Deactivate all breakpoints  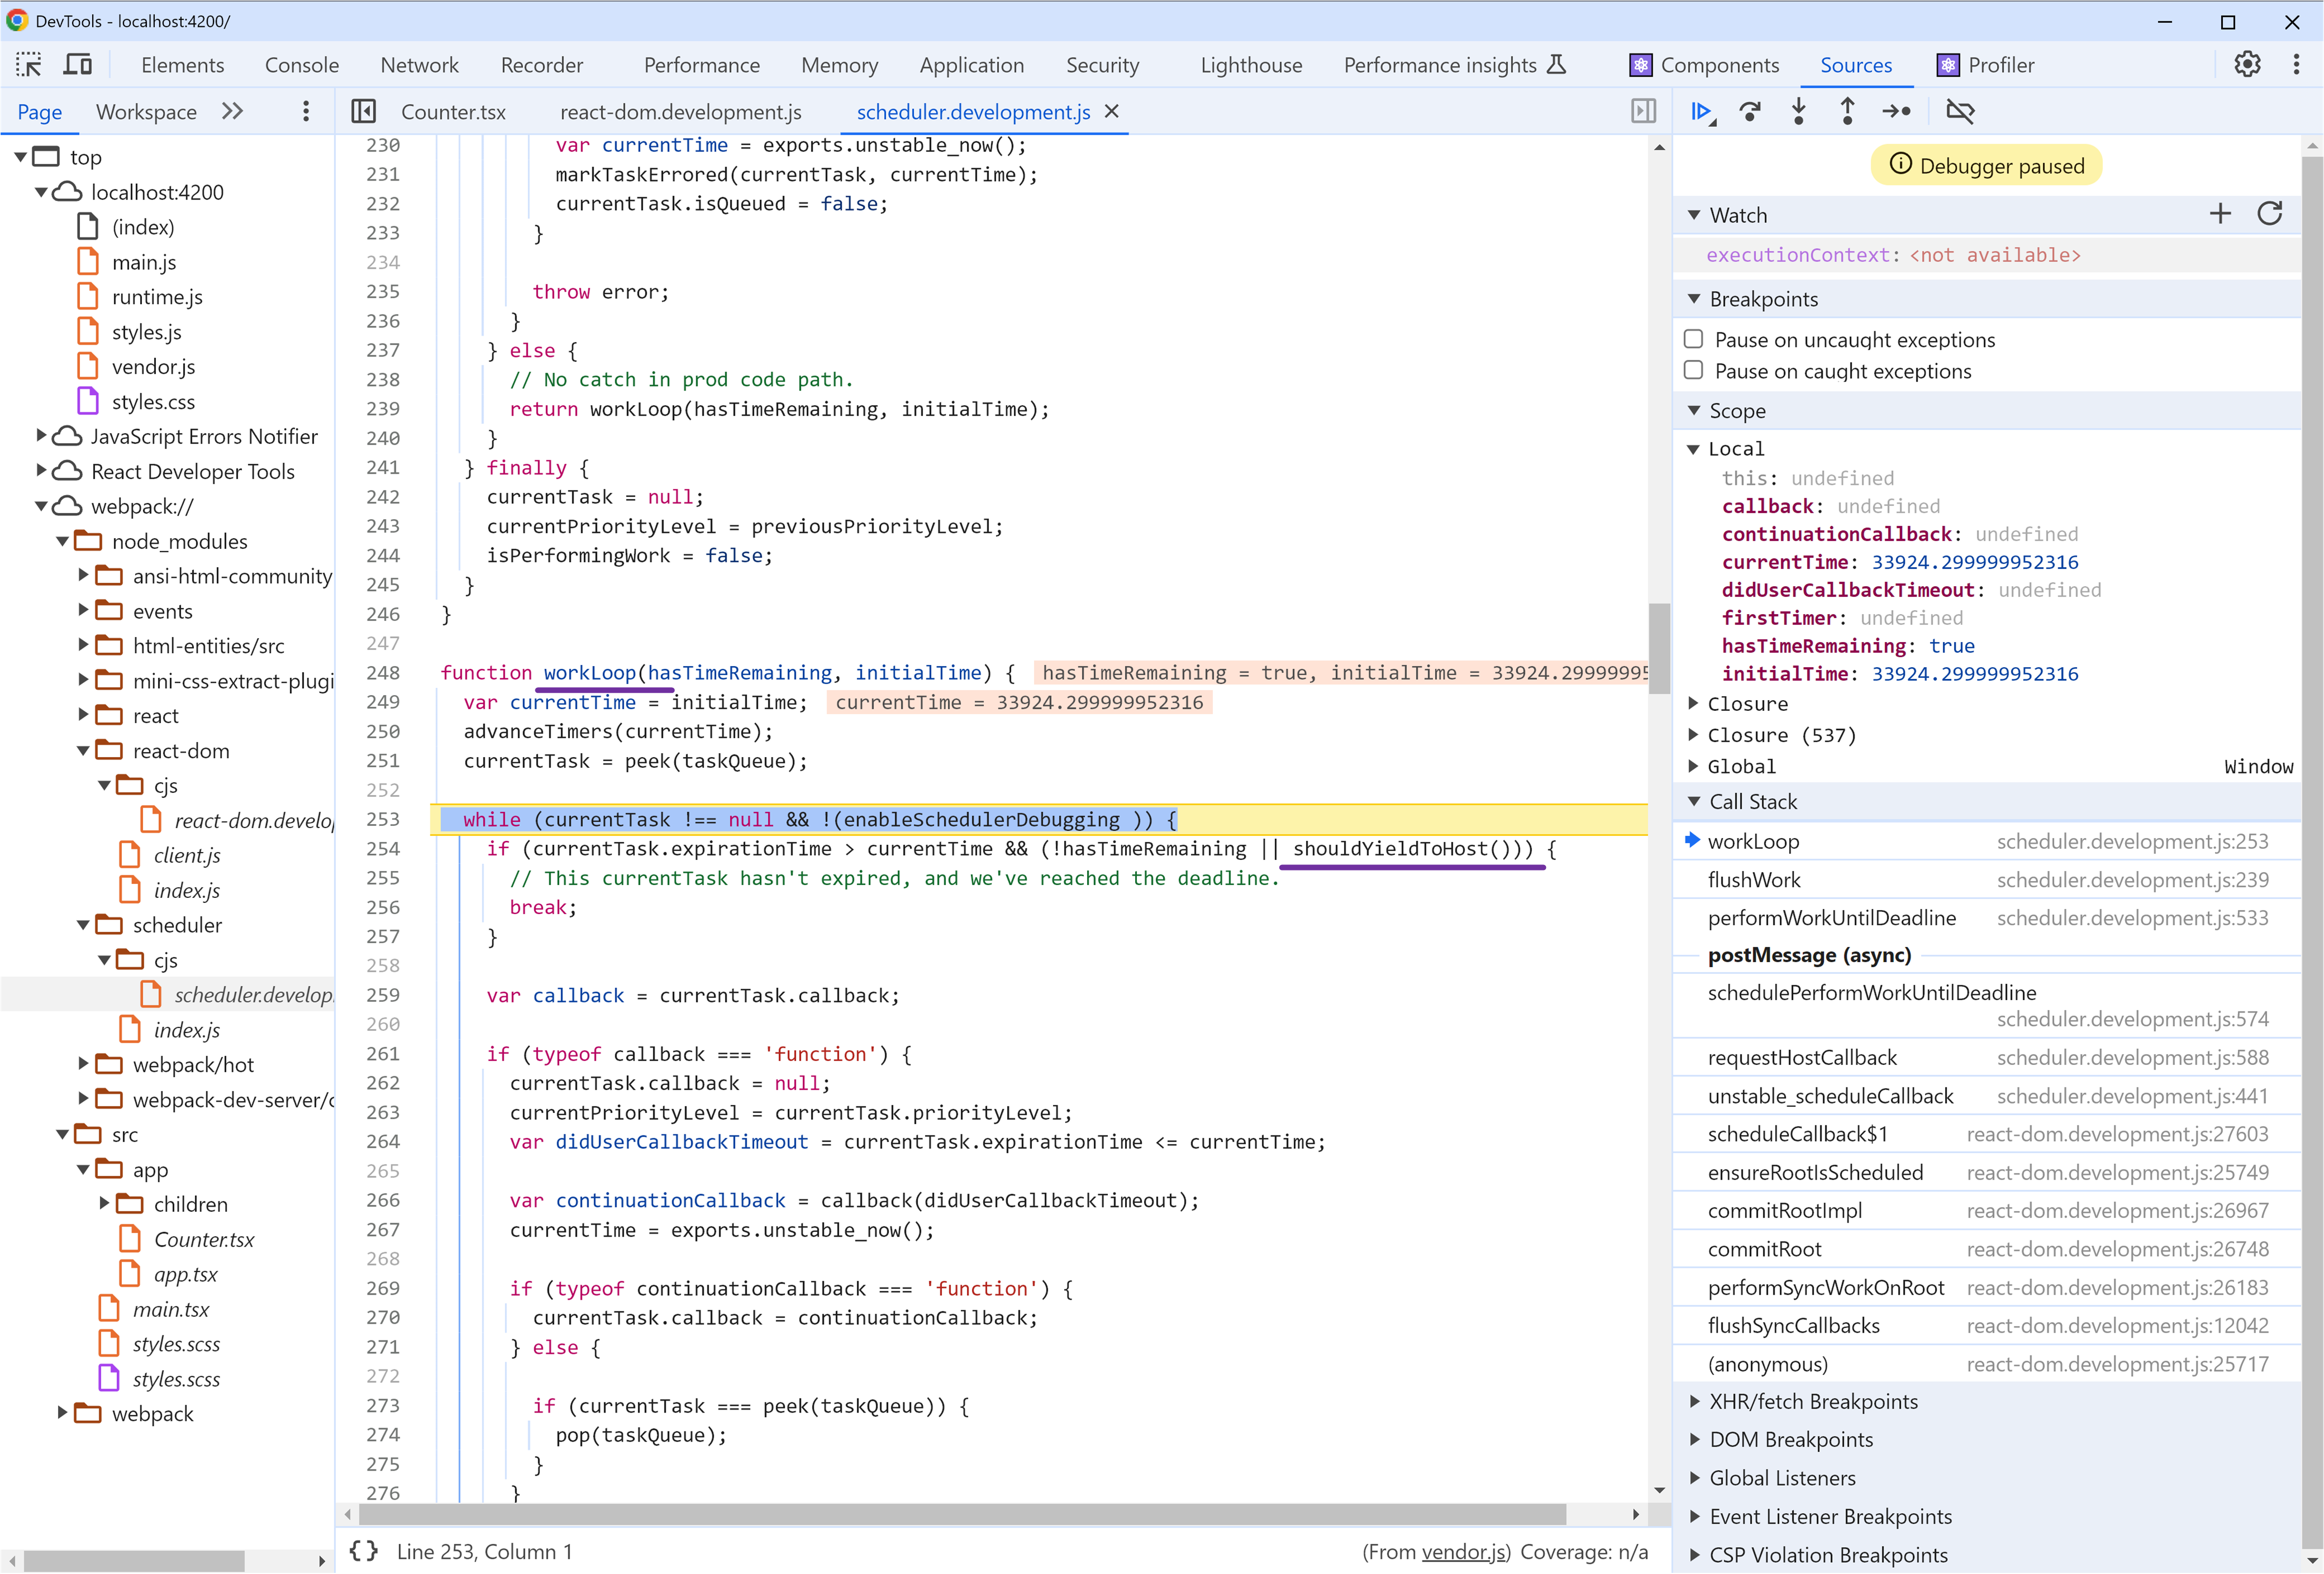coord(1960,111)
